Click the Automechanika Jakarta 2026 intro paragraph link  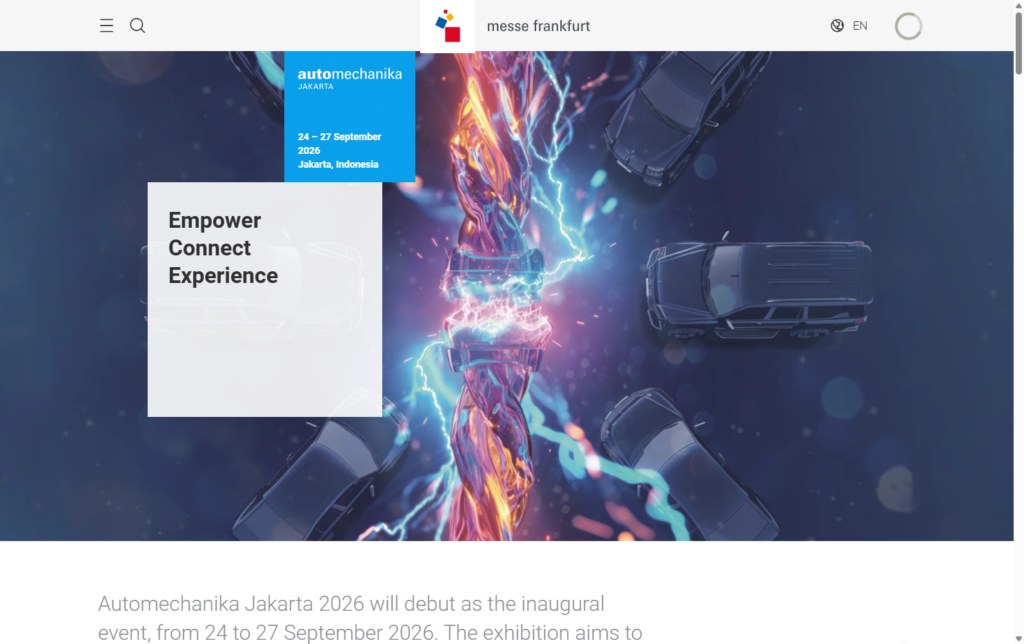[350, 603]
